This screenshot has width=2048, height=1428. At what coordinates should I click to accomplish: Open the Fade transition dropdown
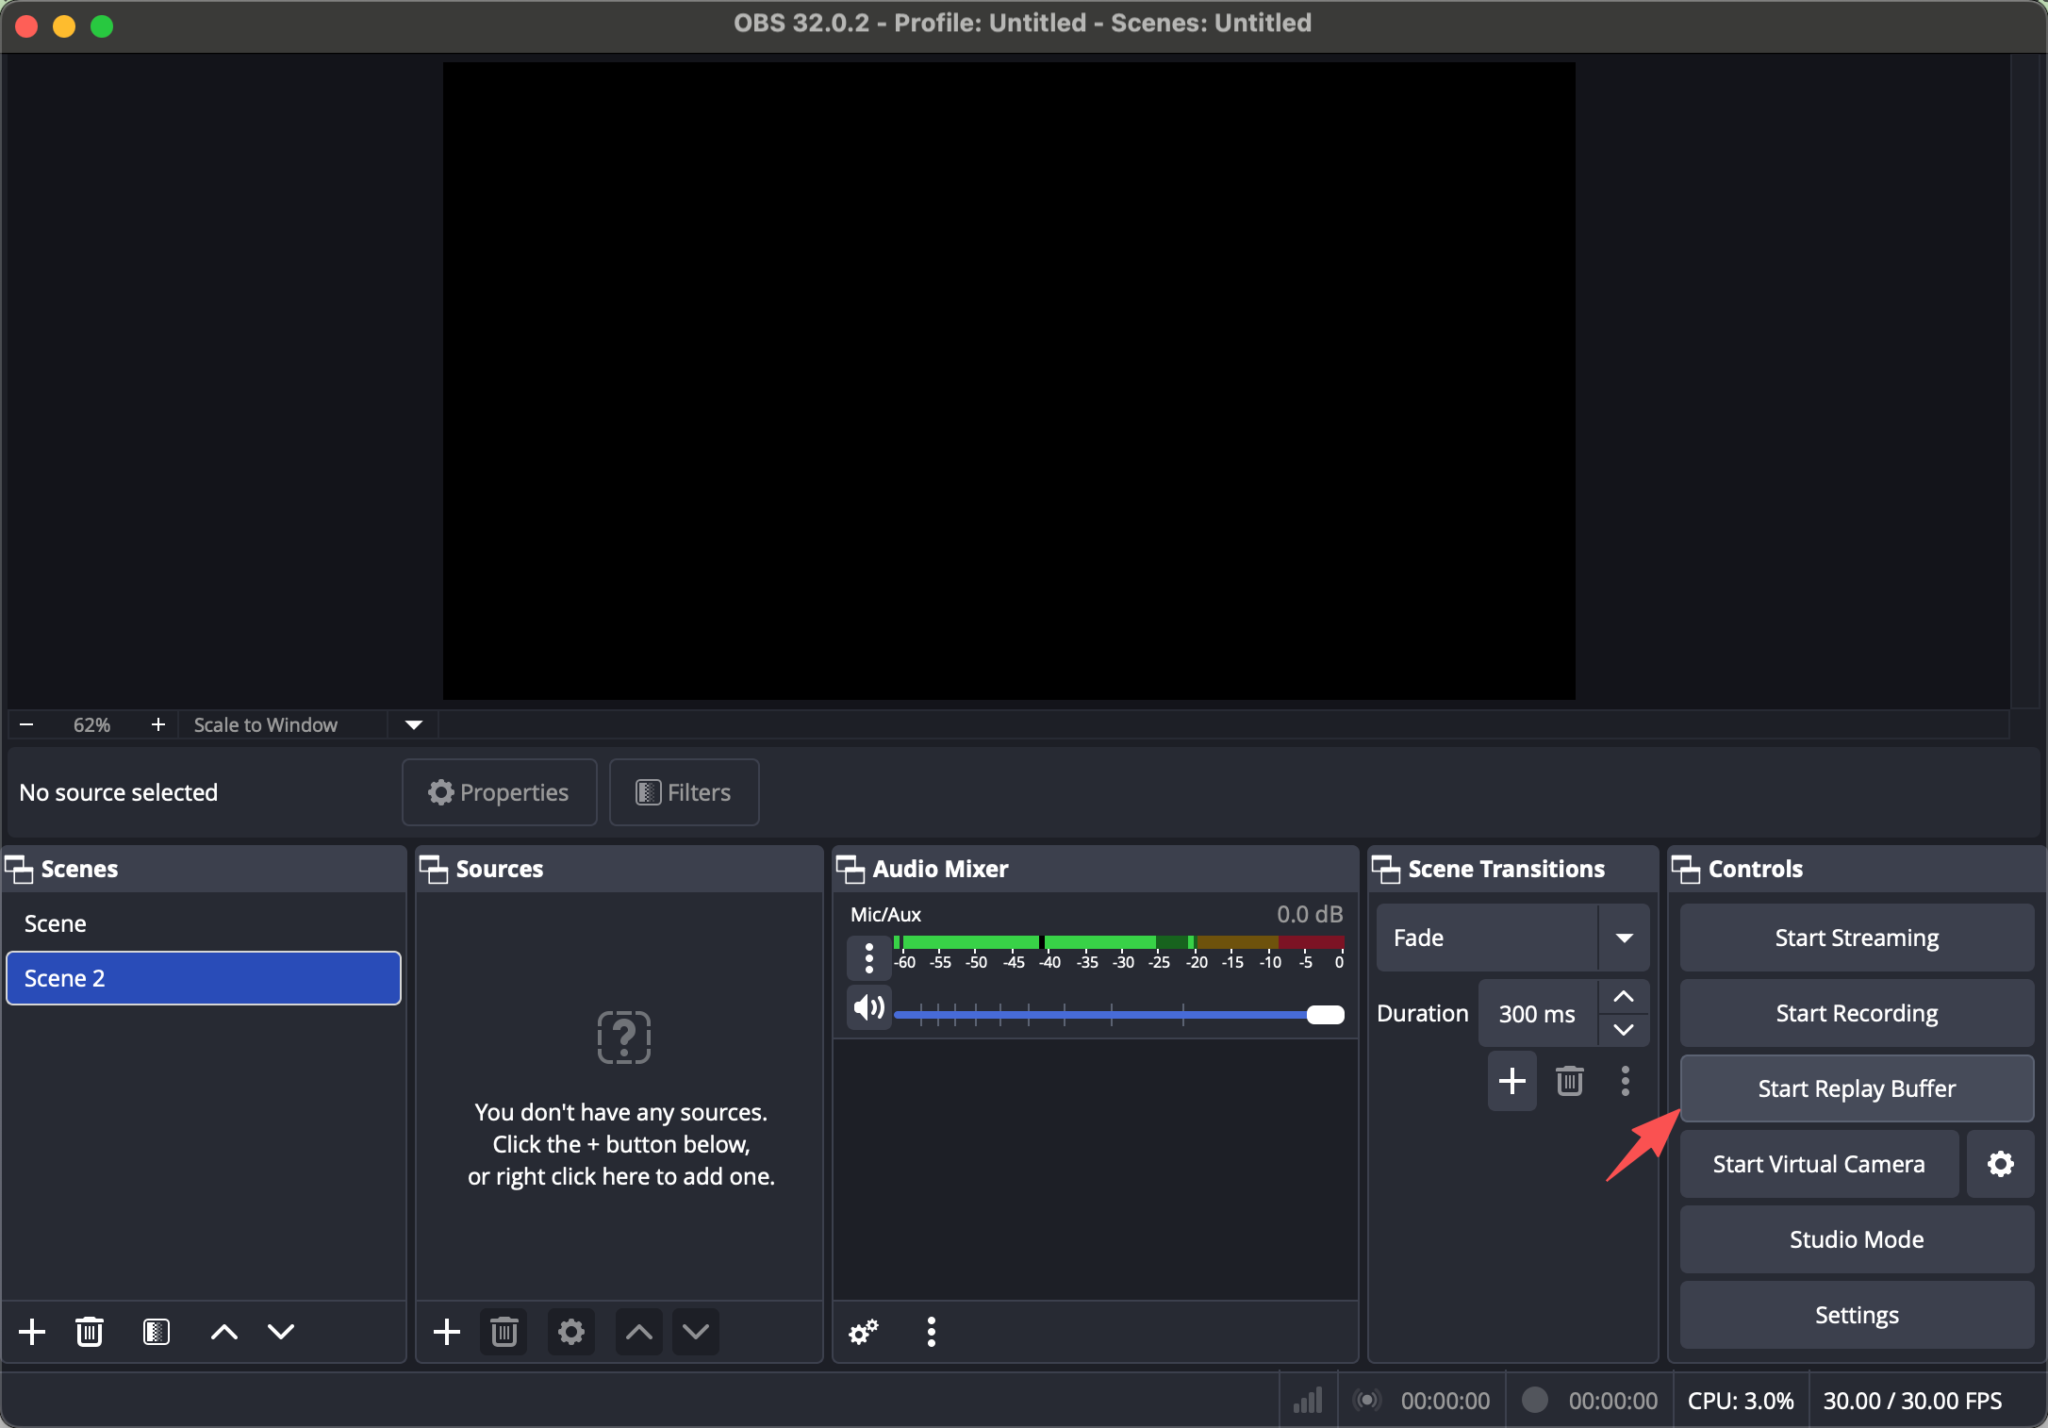pos(1624,937)
